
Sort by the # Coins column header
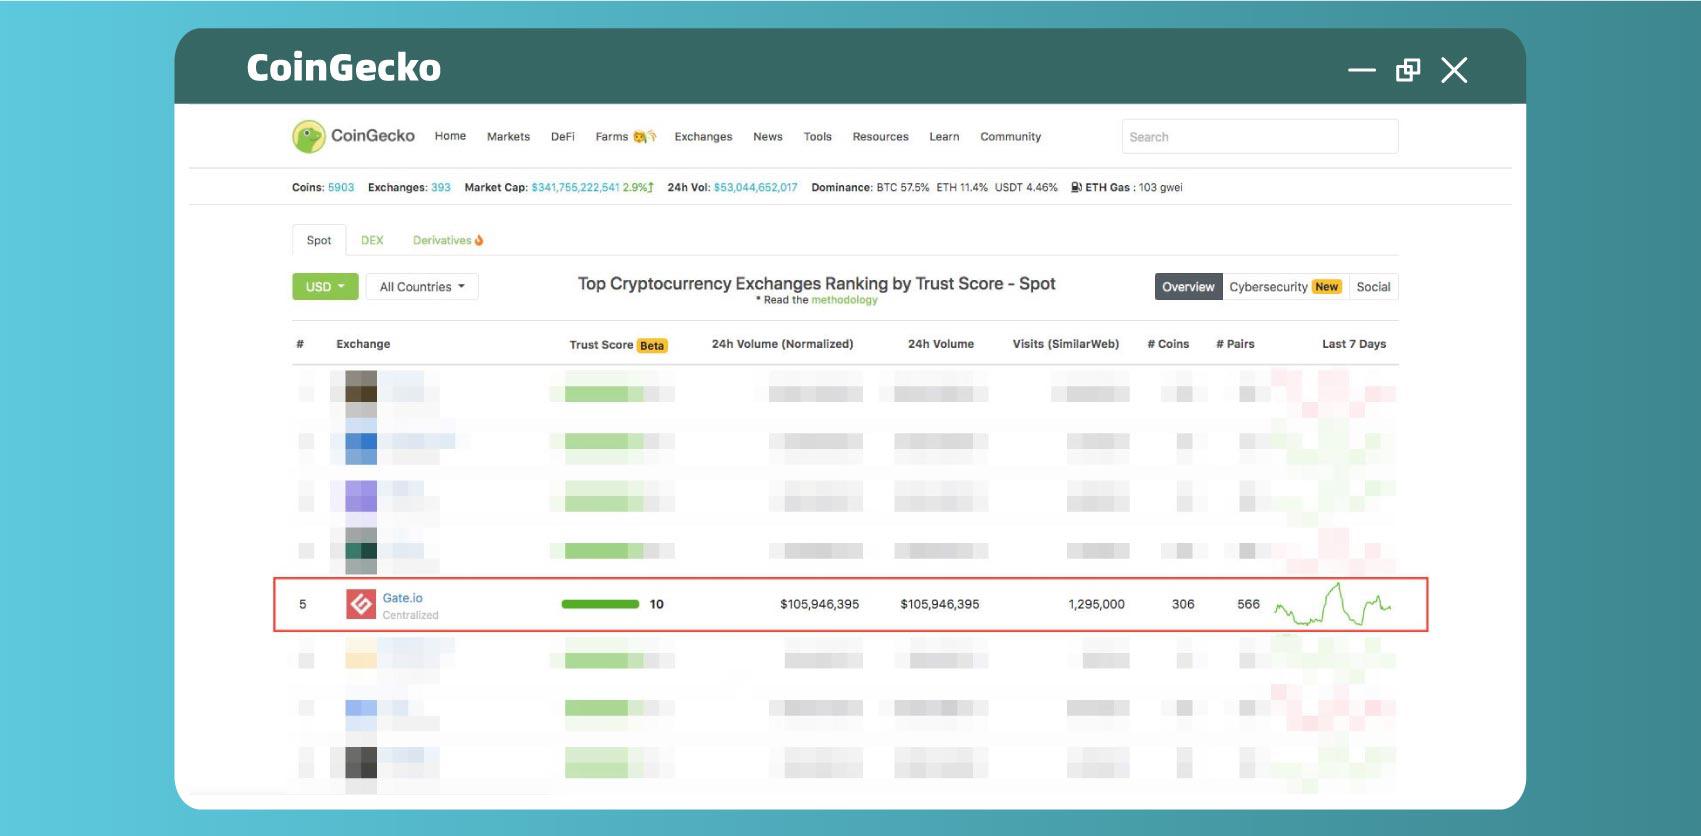[1168, 344]
